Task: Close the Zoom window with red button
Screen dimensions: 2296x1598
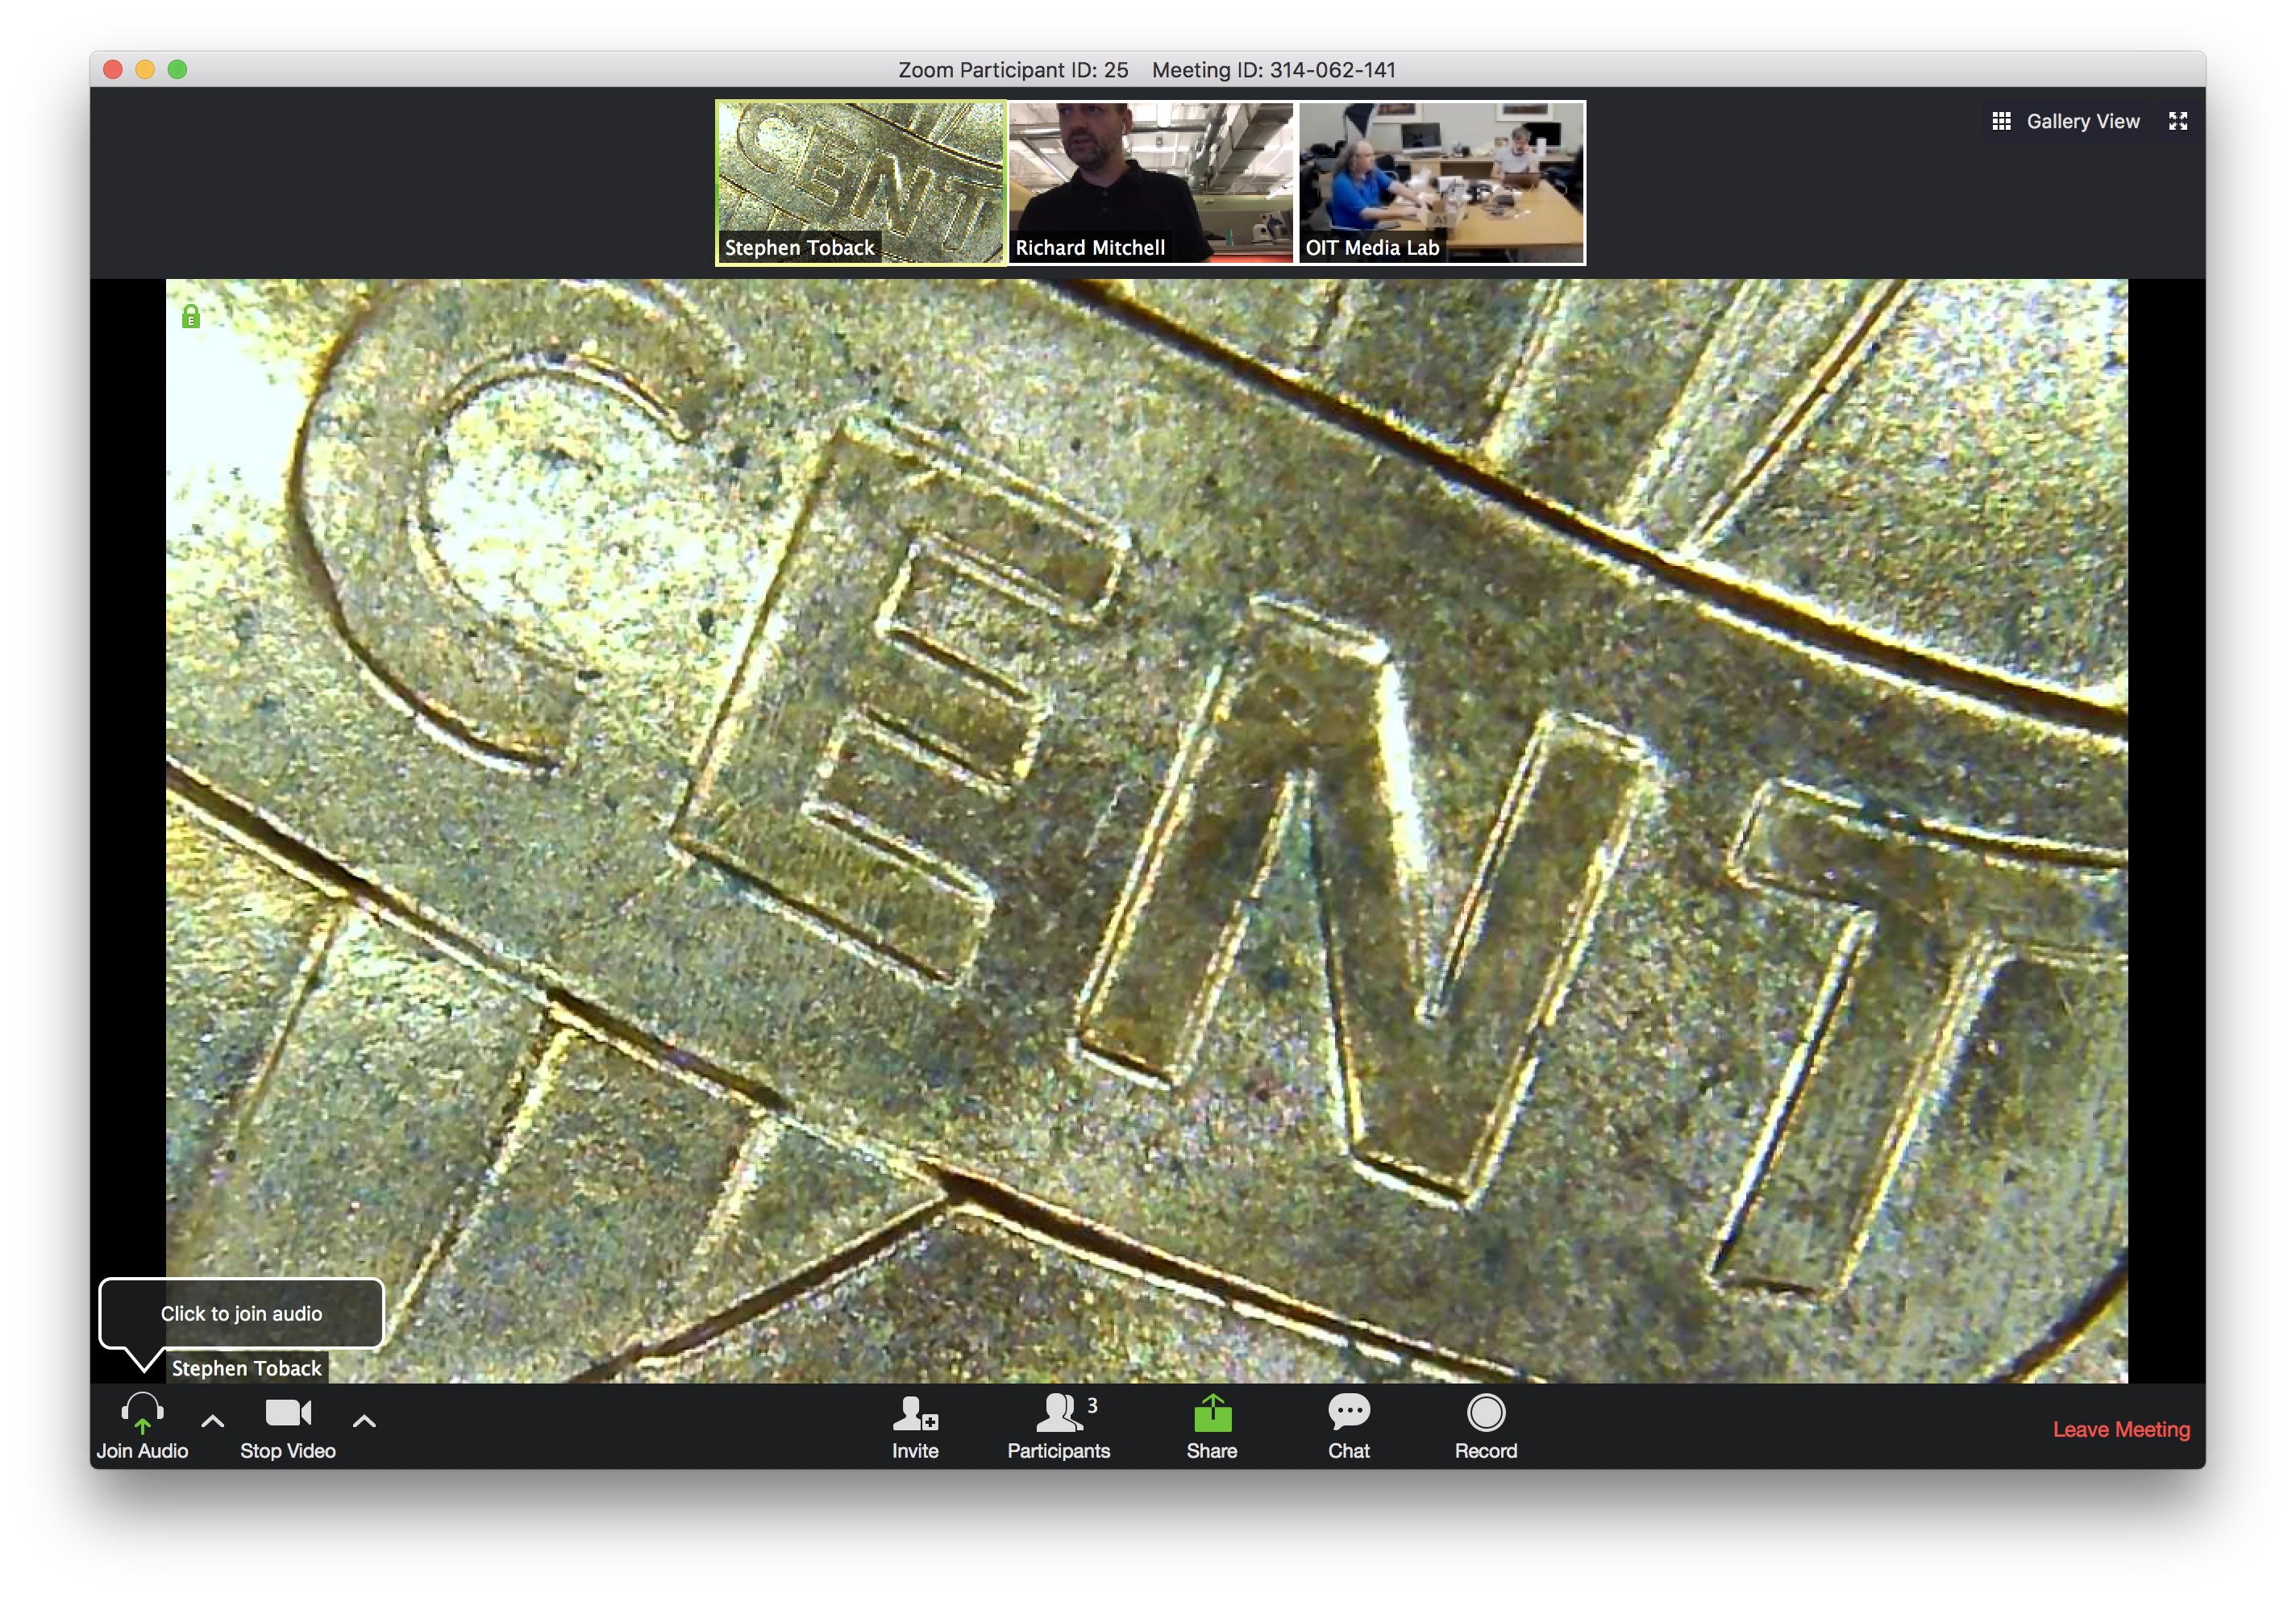Action: (113, 69)
